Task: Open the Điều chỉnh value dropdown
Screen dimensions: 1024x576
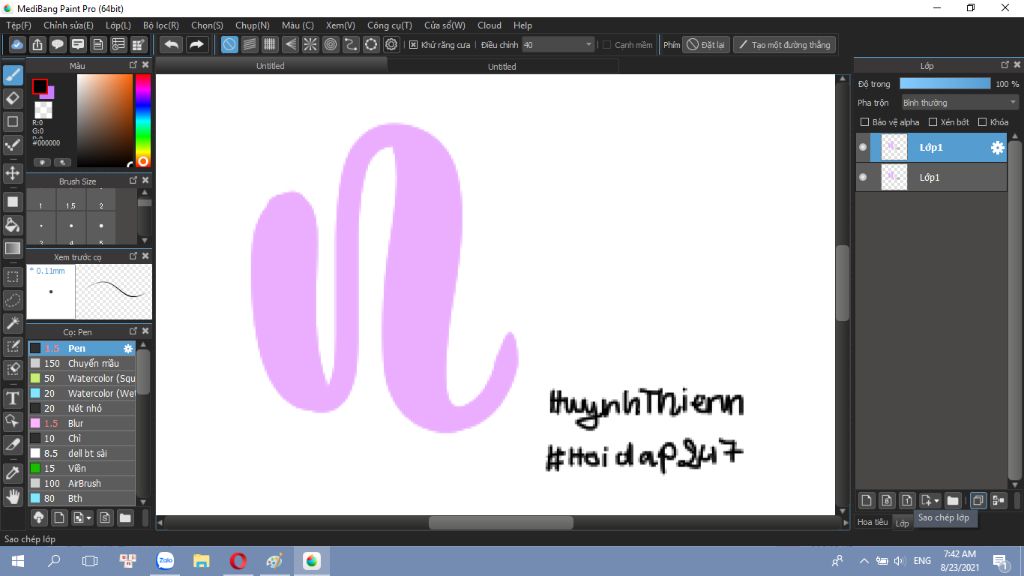Action: (558, 45)
